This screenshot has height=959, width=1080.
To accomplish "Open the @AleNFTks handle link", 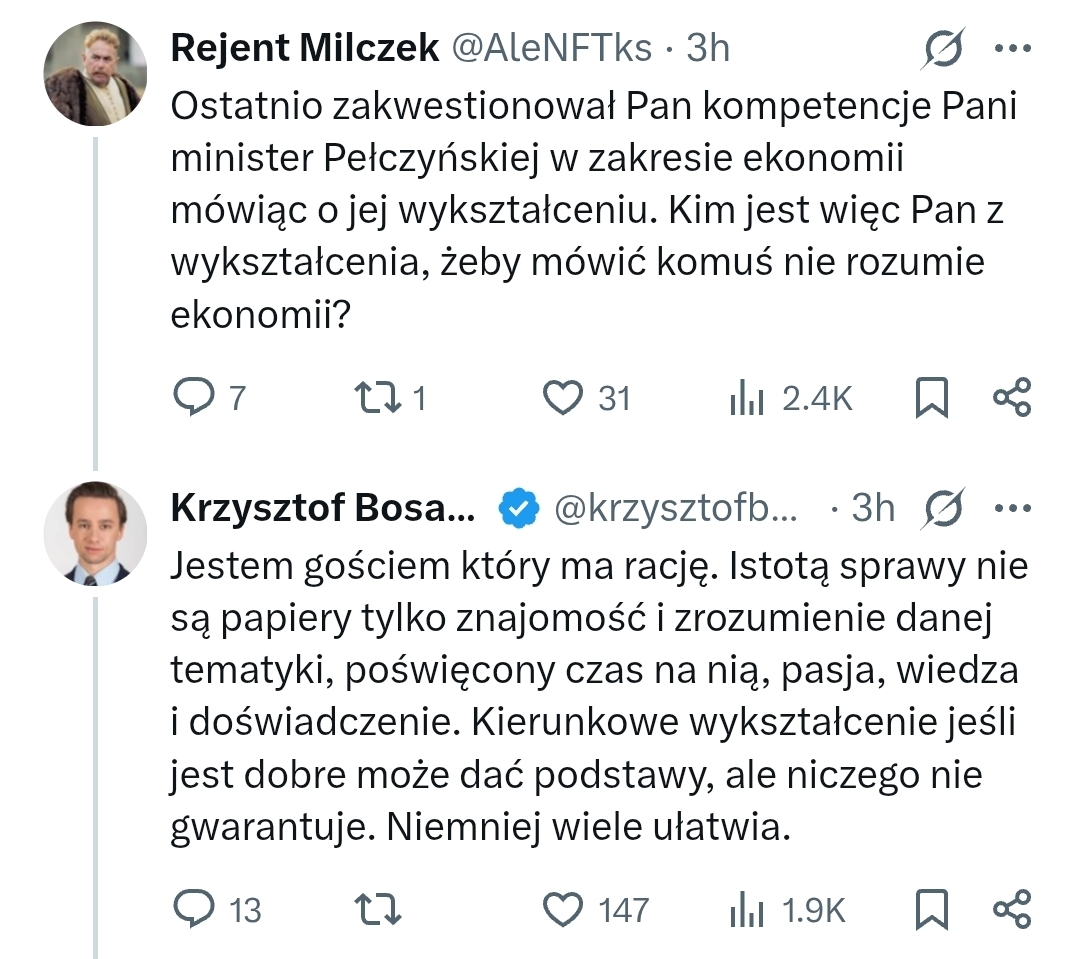I will [554, 48].
